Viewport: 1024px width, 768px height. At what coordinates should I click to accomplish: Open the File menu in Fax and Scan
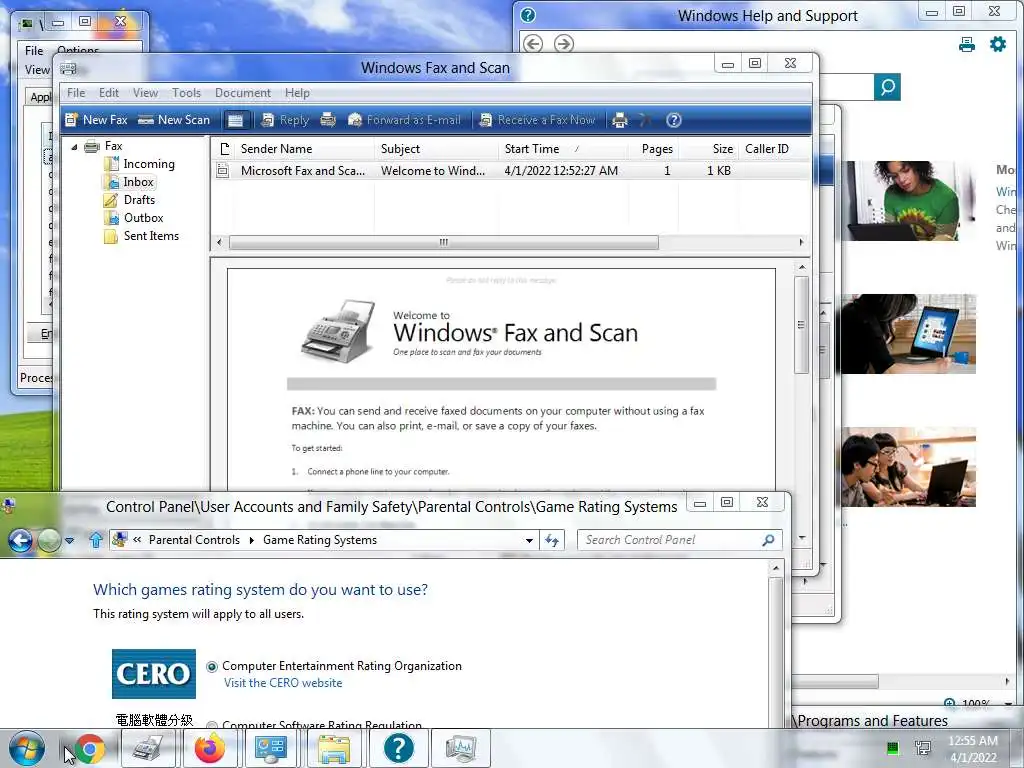[76, 93]
